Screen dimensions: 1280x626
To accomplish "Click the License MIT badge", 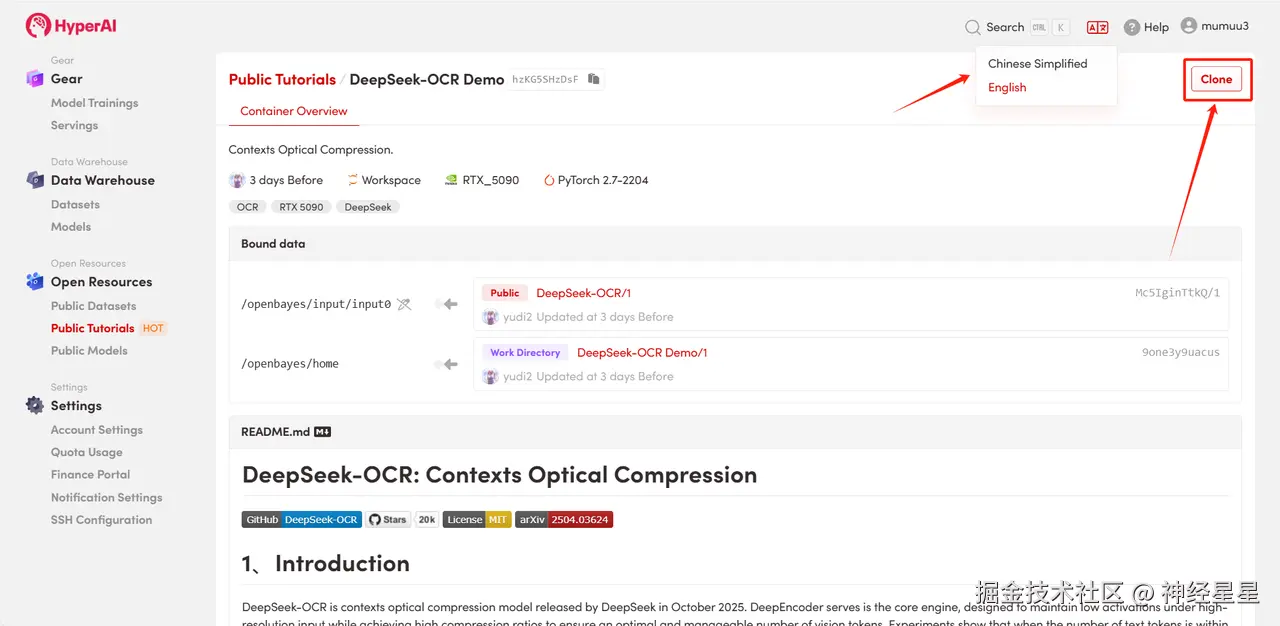I will click(477, 520).
